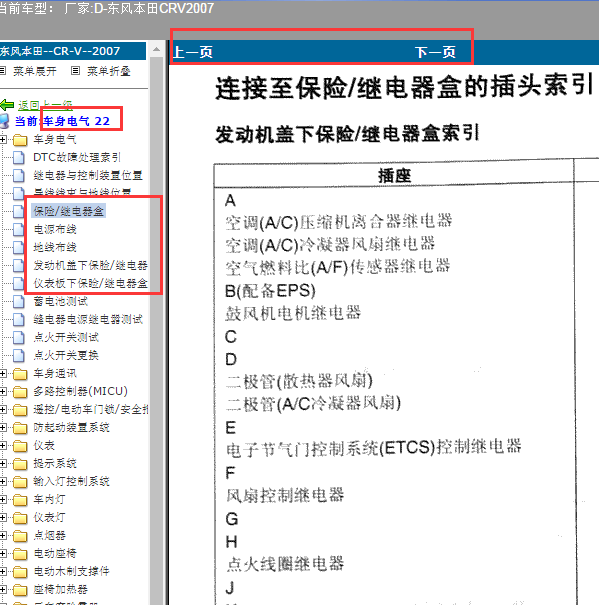Click the tree panel scroll-up arrow
This screenshot has width=599, height=605.
[x=156, y=49]
